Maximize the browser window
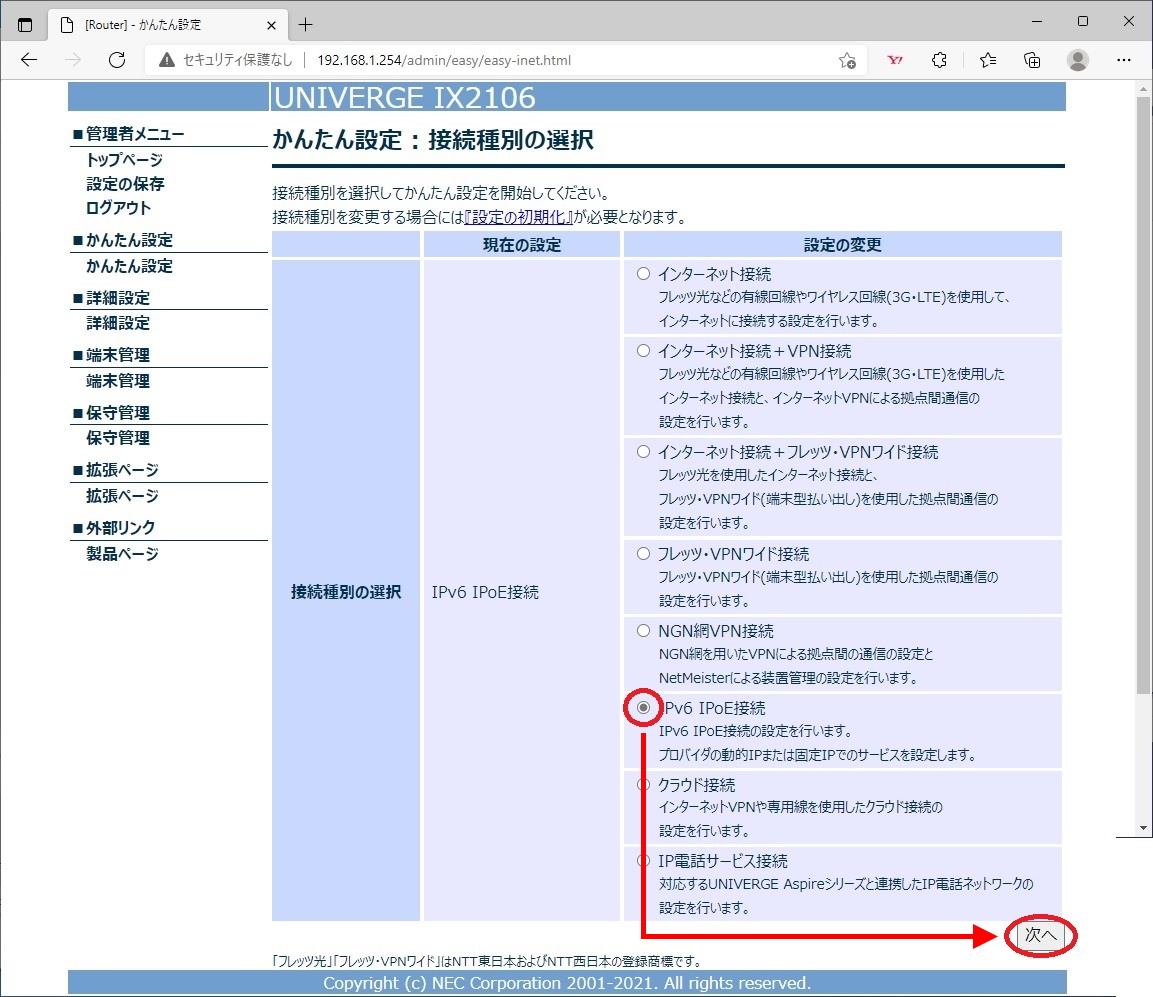Image resolution: width=1153 pixels, height=997 pixels. (1082, 21)
